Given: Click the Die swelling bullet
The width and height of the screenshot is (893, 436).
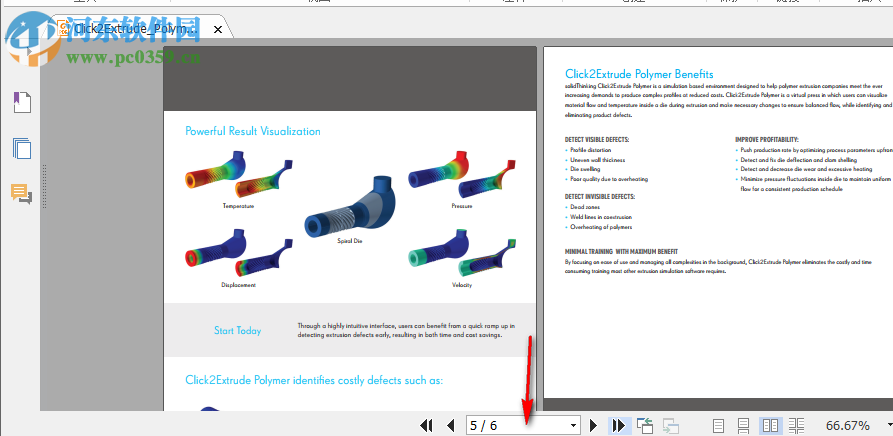Looking at the screenshot, I should click(585, 169).
